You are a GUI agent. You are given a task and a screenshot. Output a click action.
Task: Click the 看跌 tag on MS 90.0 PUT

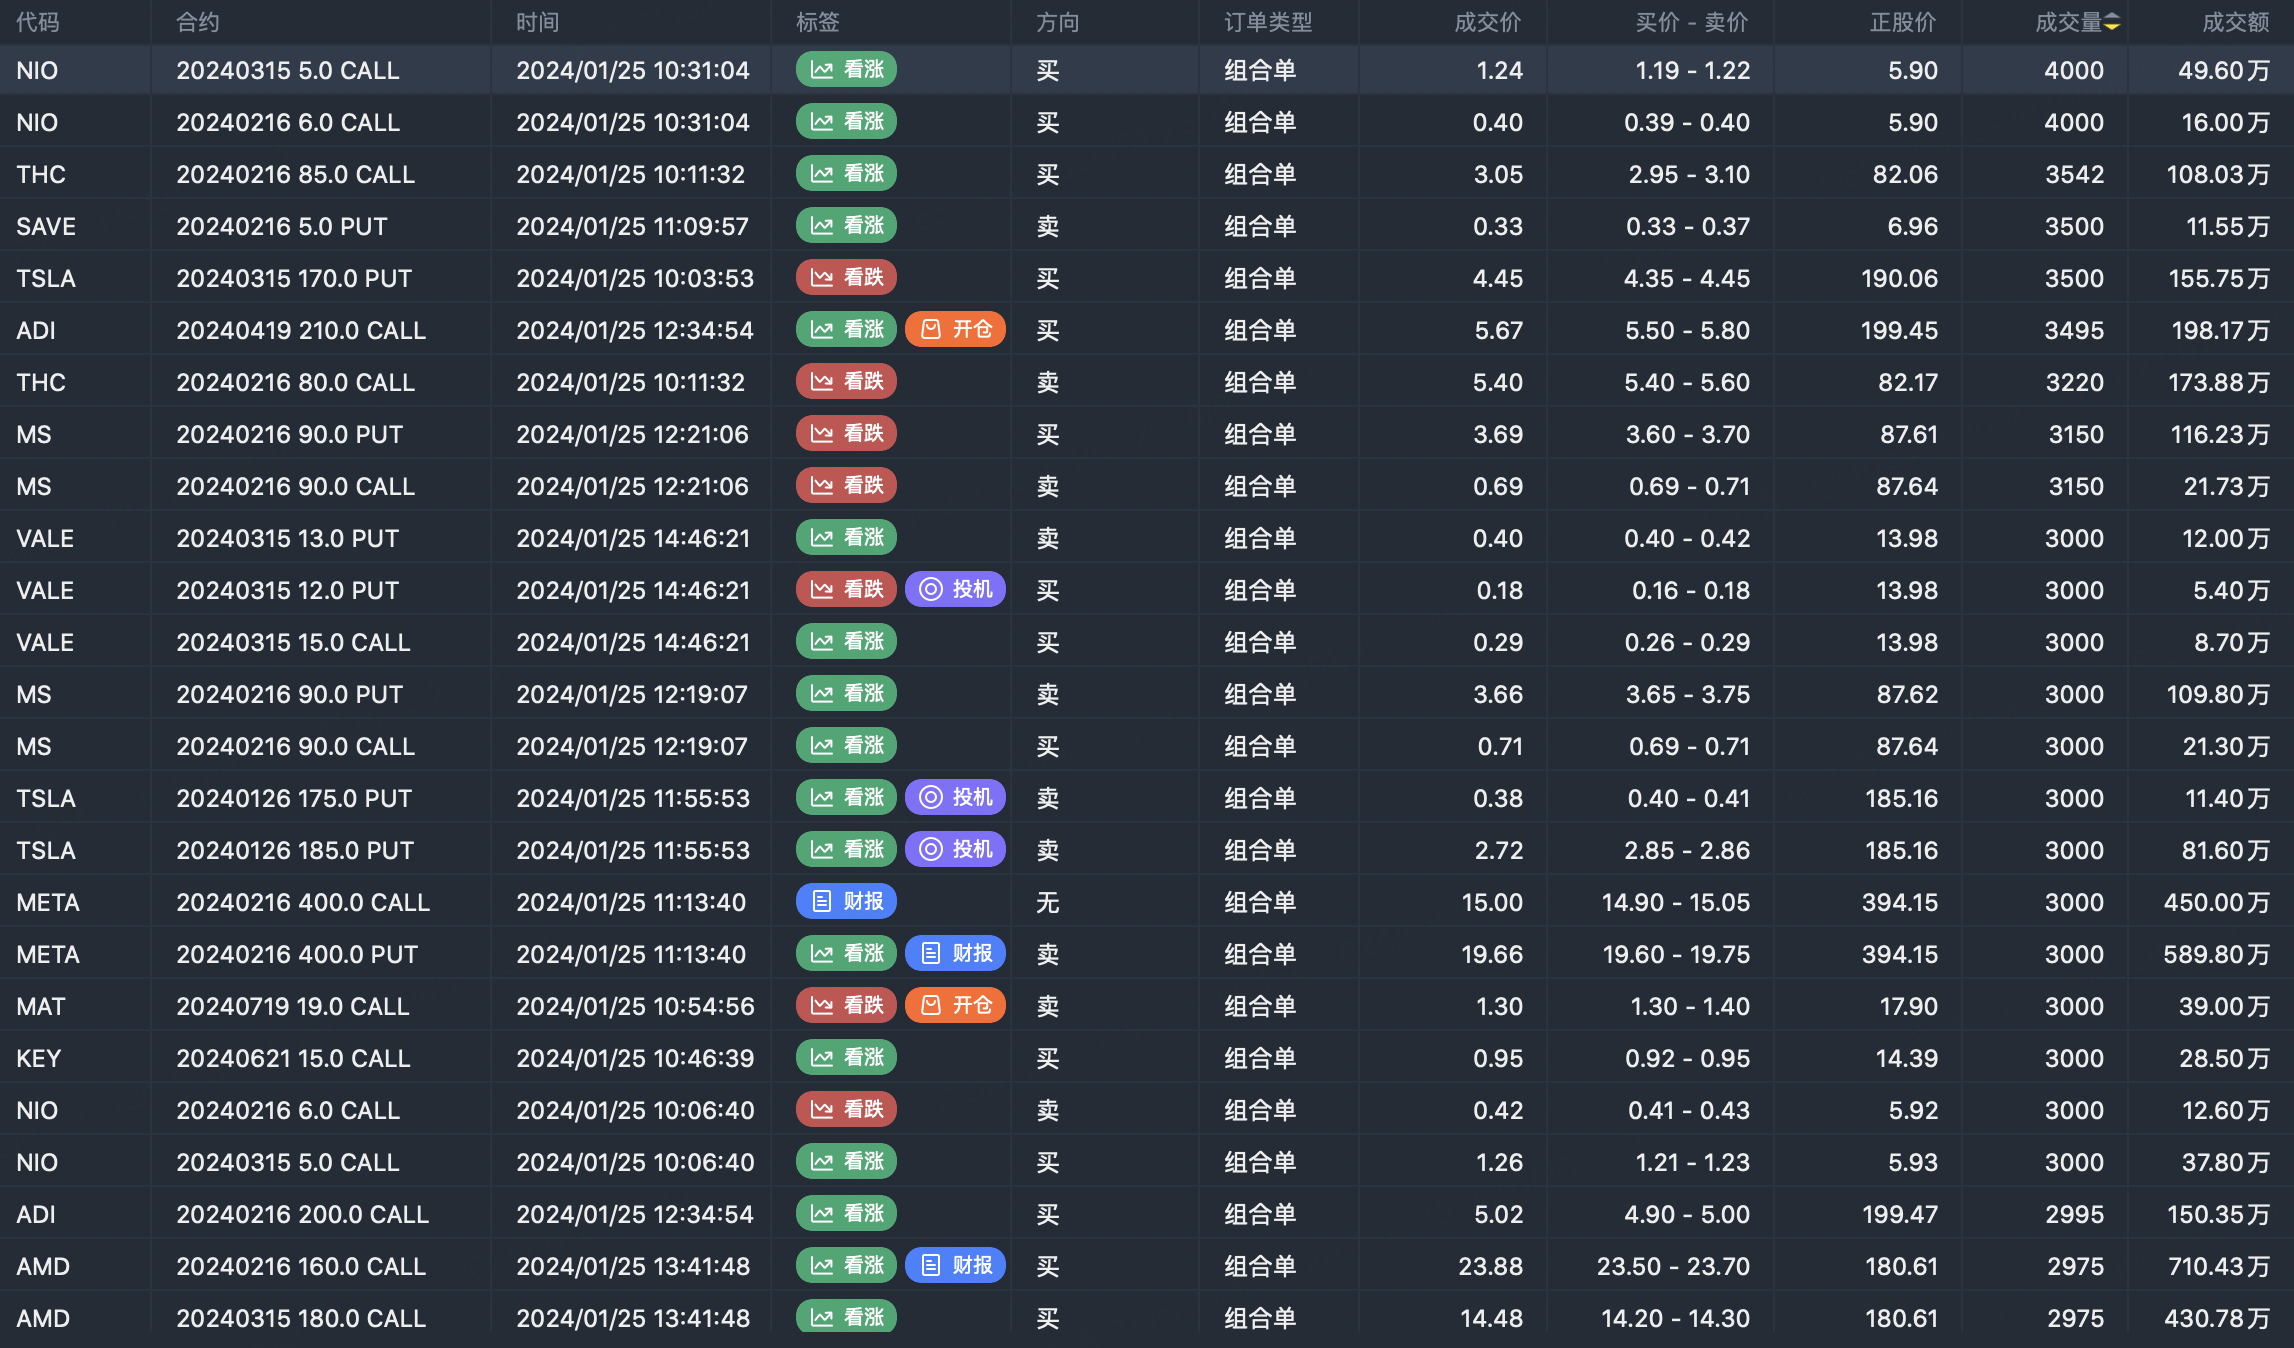(846, 434)
